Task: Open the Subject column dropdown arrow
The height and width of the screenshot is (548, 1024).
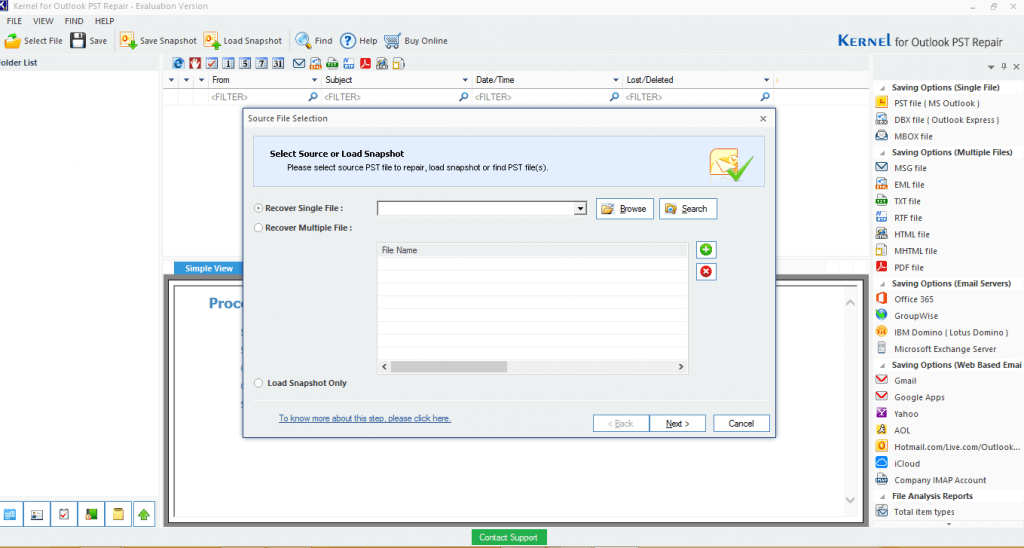Action: coord(465,80)
